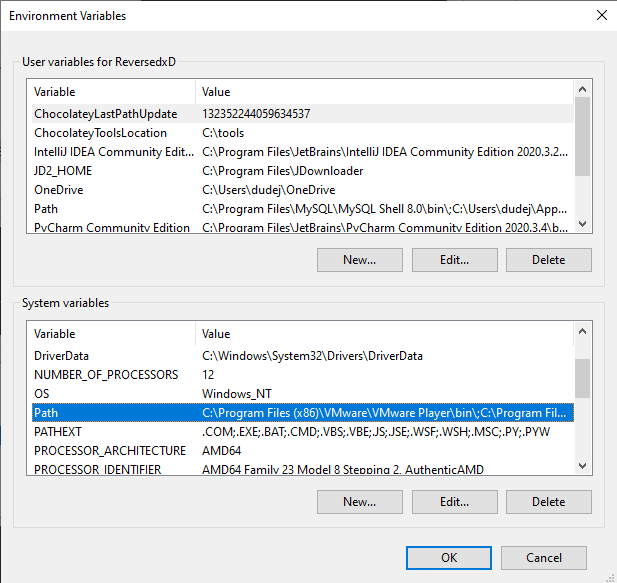Click up arrow of system variables scrollbar
The image size is (617, 583).
(582, 331)
